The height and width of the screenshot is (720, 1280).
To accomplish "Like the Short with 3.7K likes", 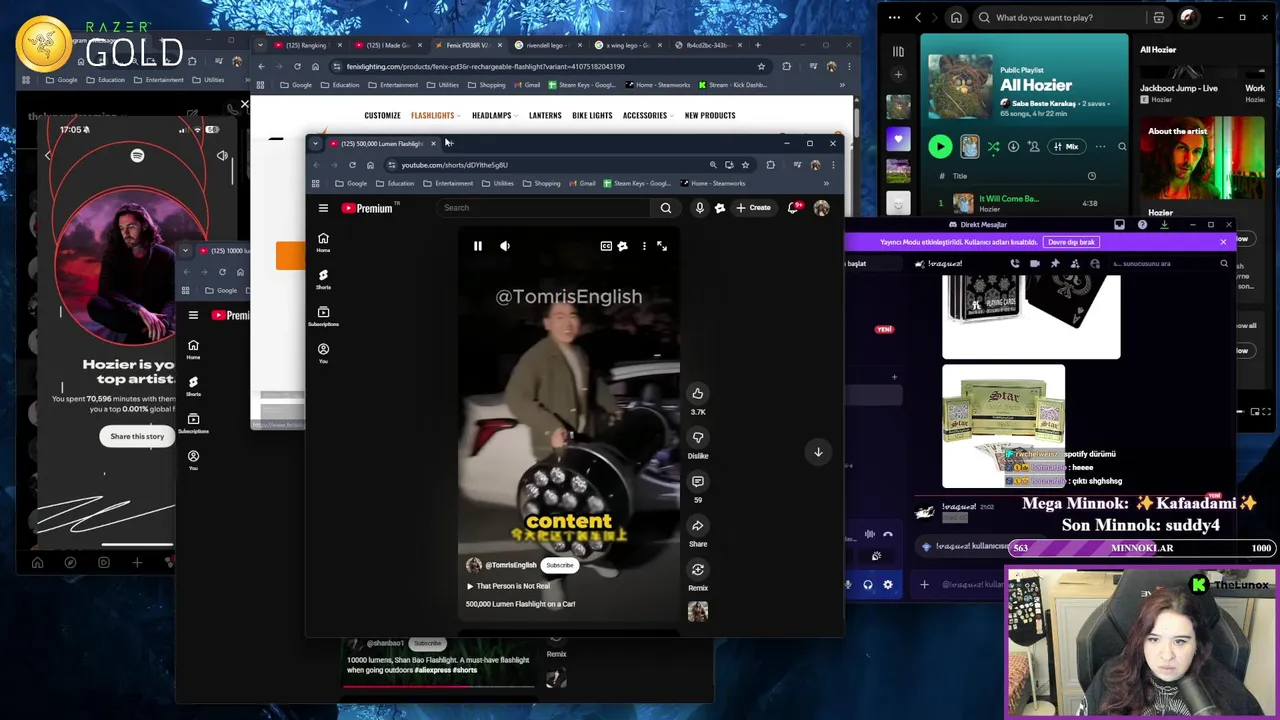I will coord(698,394).
